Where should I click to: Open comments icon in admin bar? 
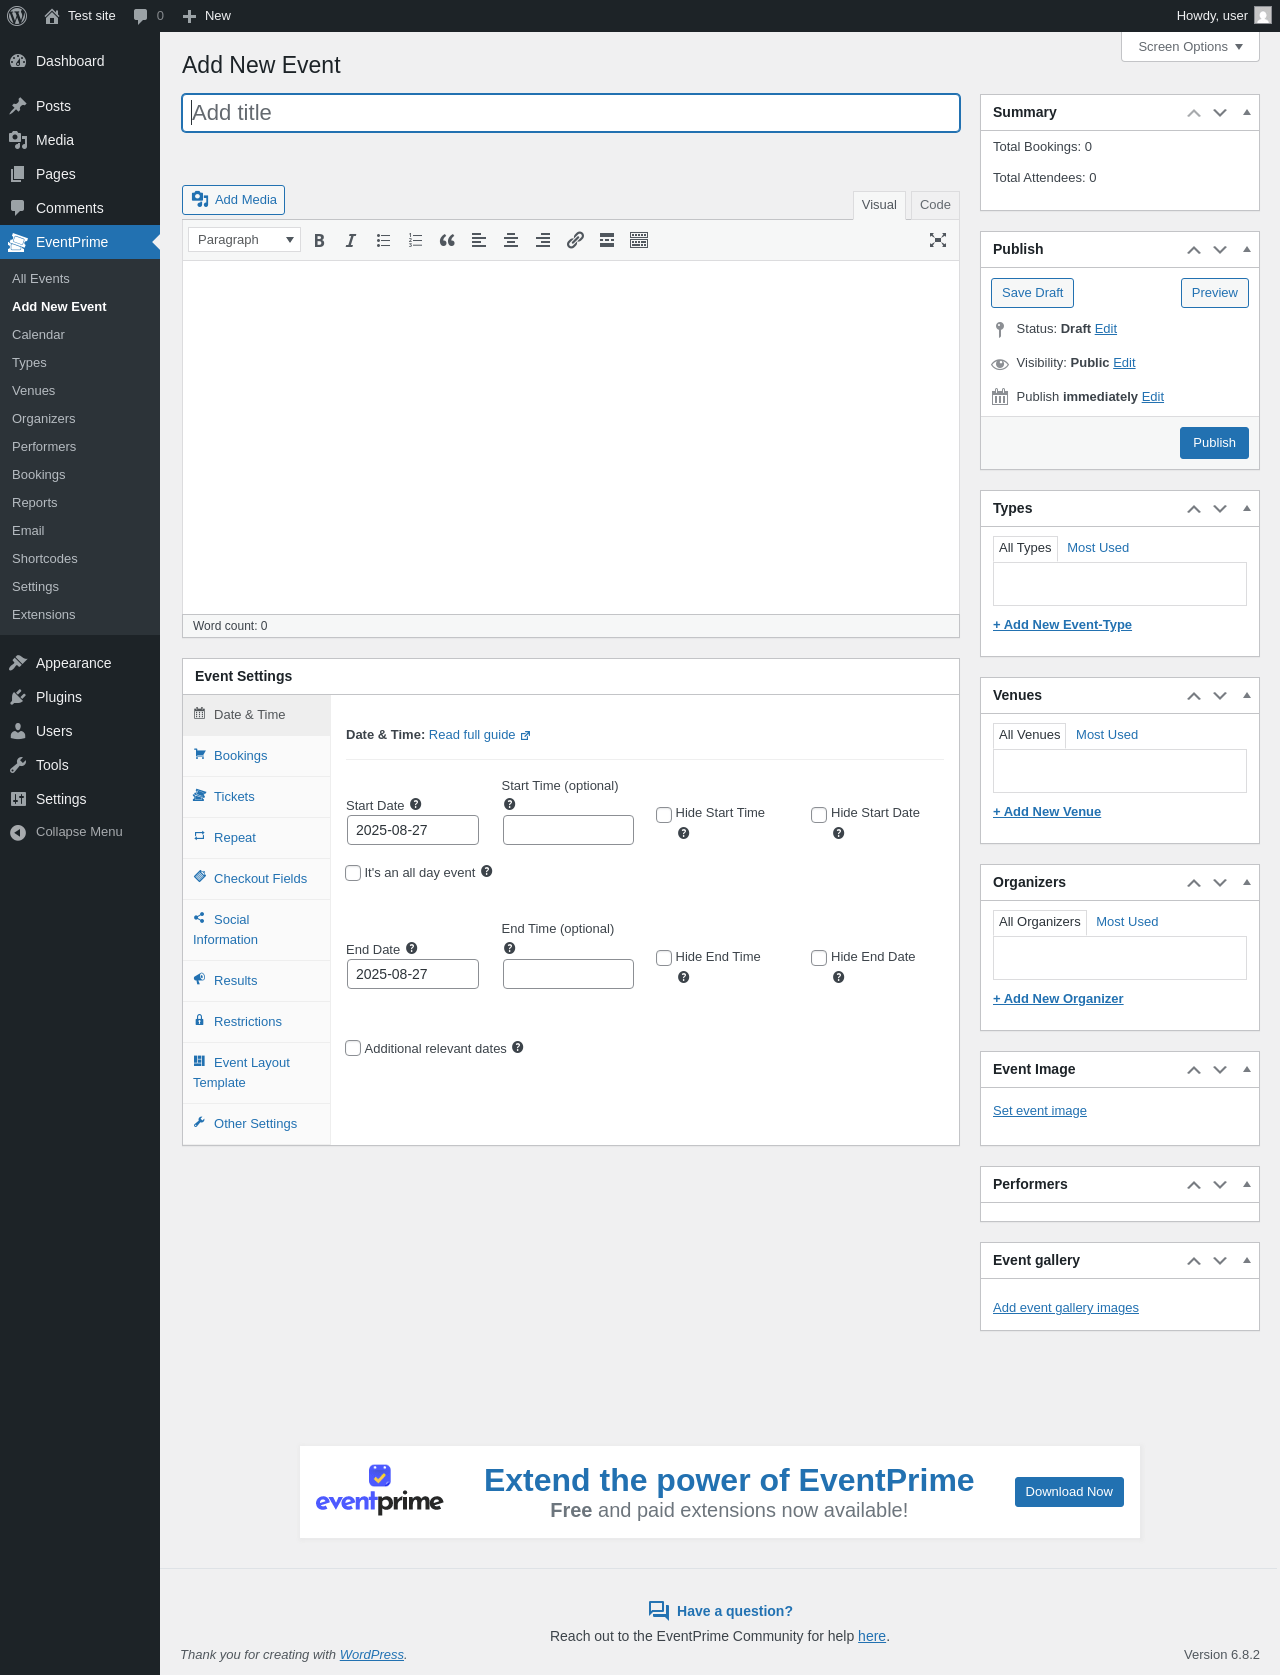141,16
